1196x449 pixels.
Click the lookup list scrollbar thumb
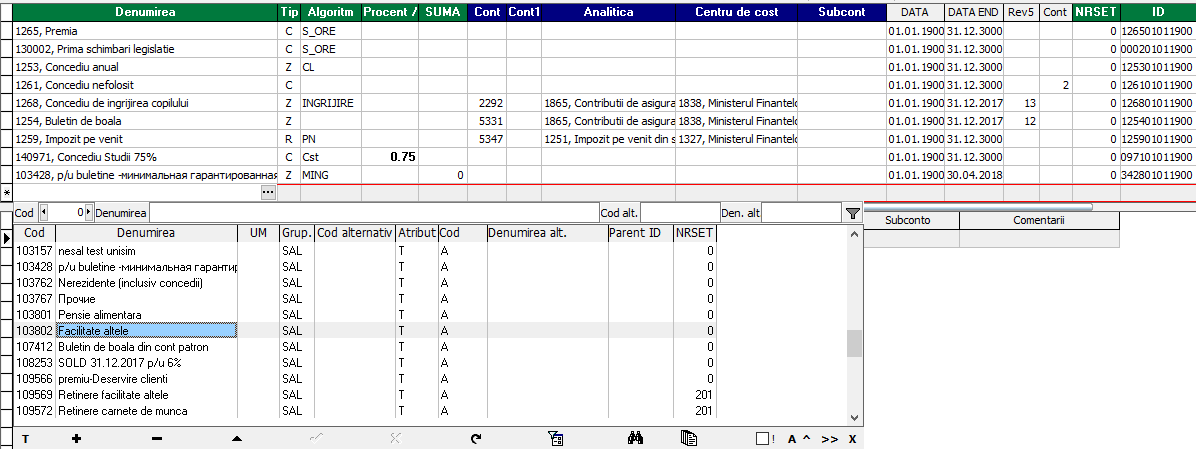tap(854, 343)
